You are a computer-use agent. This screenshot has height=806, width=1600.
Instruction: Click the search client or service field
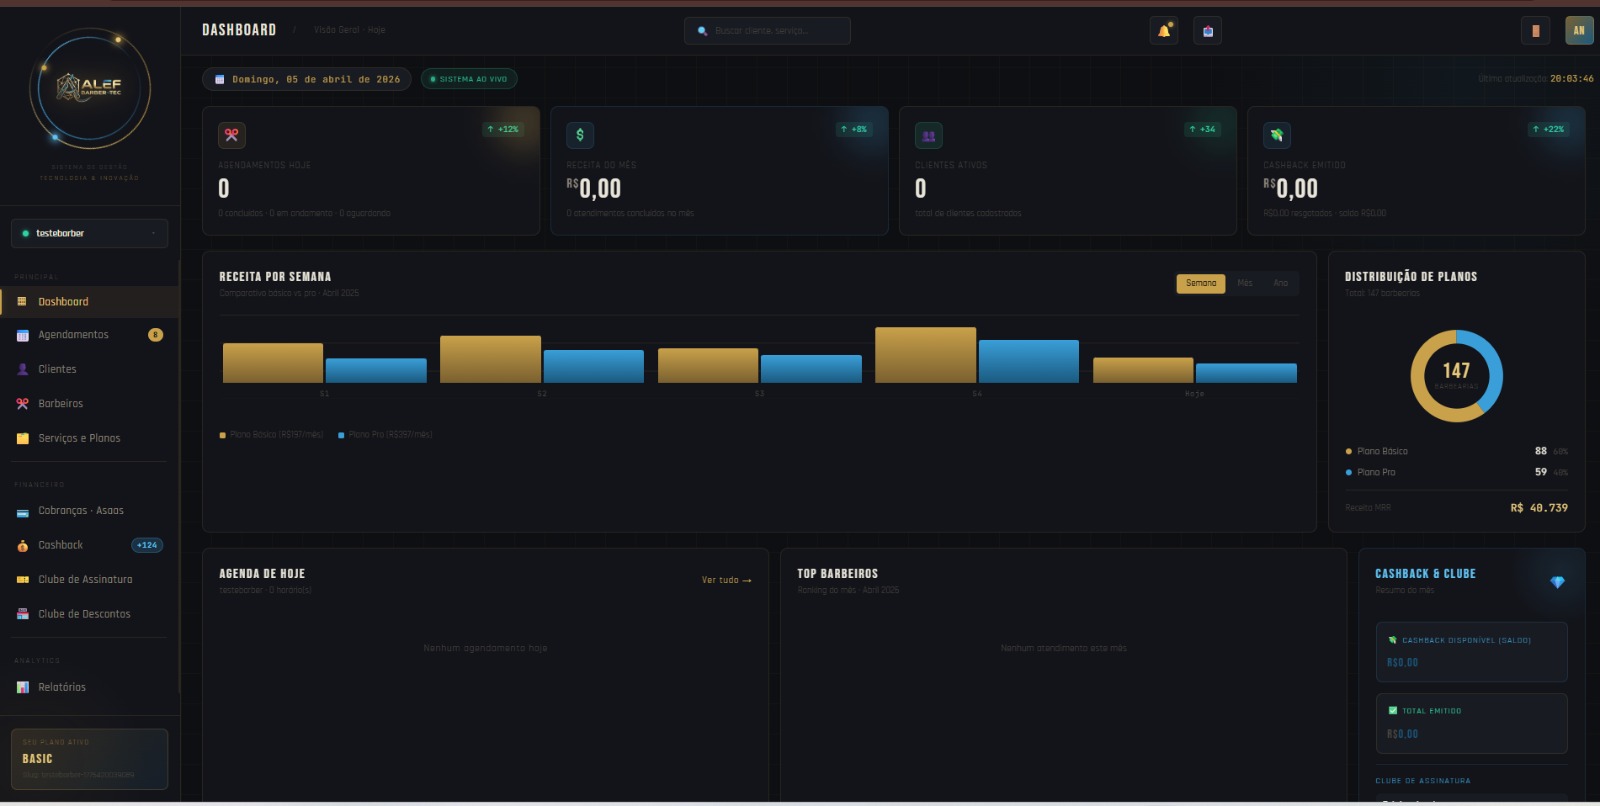(767, 31)
